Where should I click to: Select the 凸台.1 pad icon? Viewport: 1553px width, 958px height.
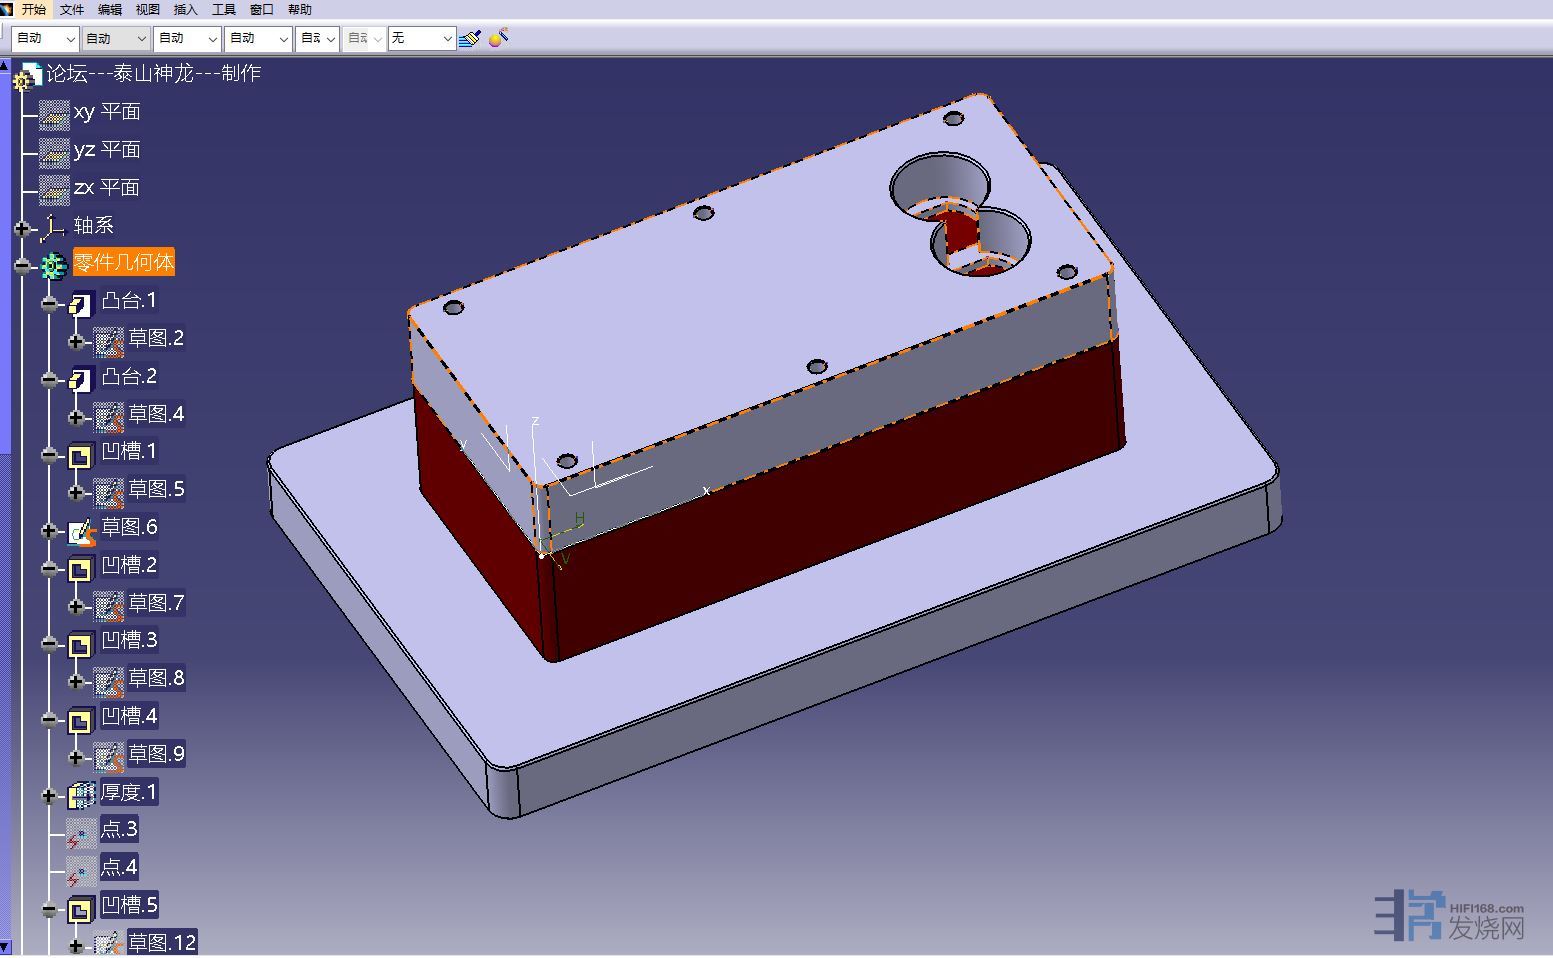(x=80, y=303)
